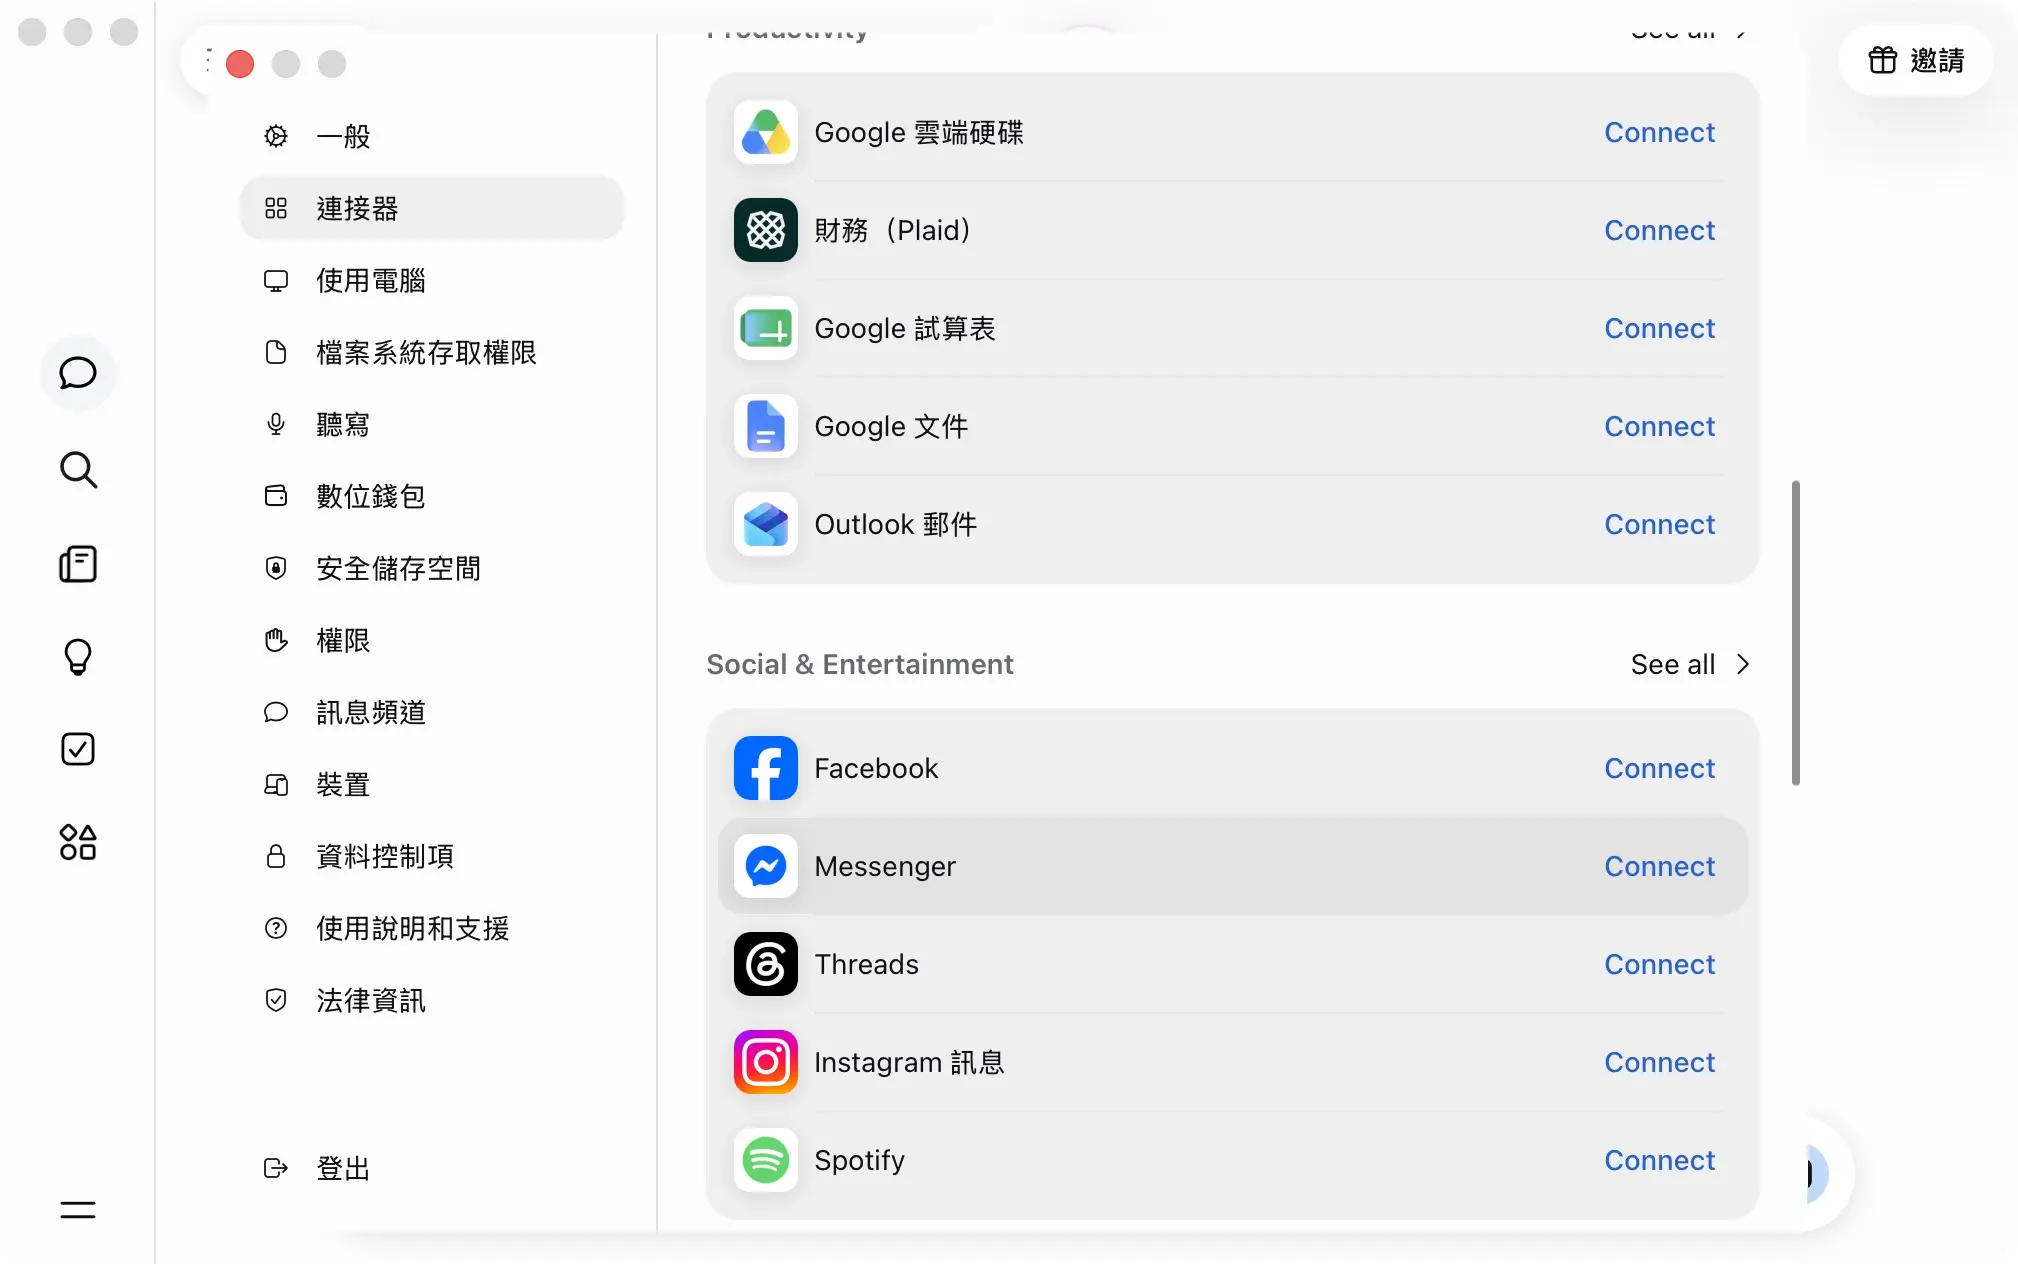
Task: Connect Google 雲端硬碟
Action: pos(1660,132)
